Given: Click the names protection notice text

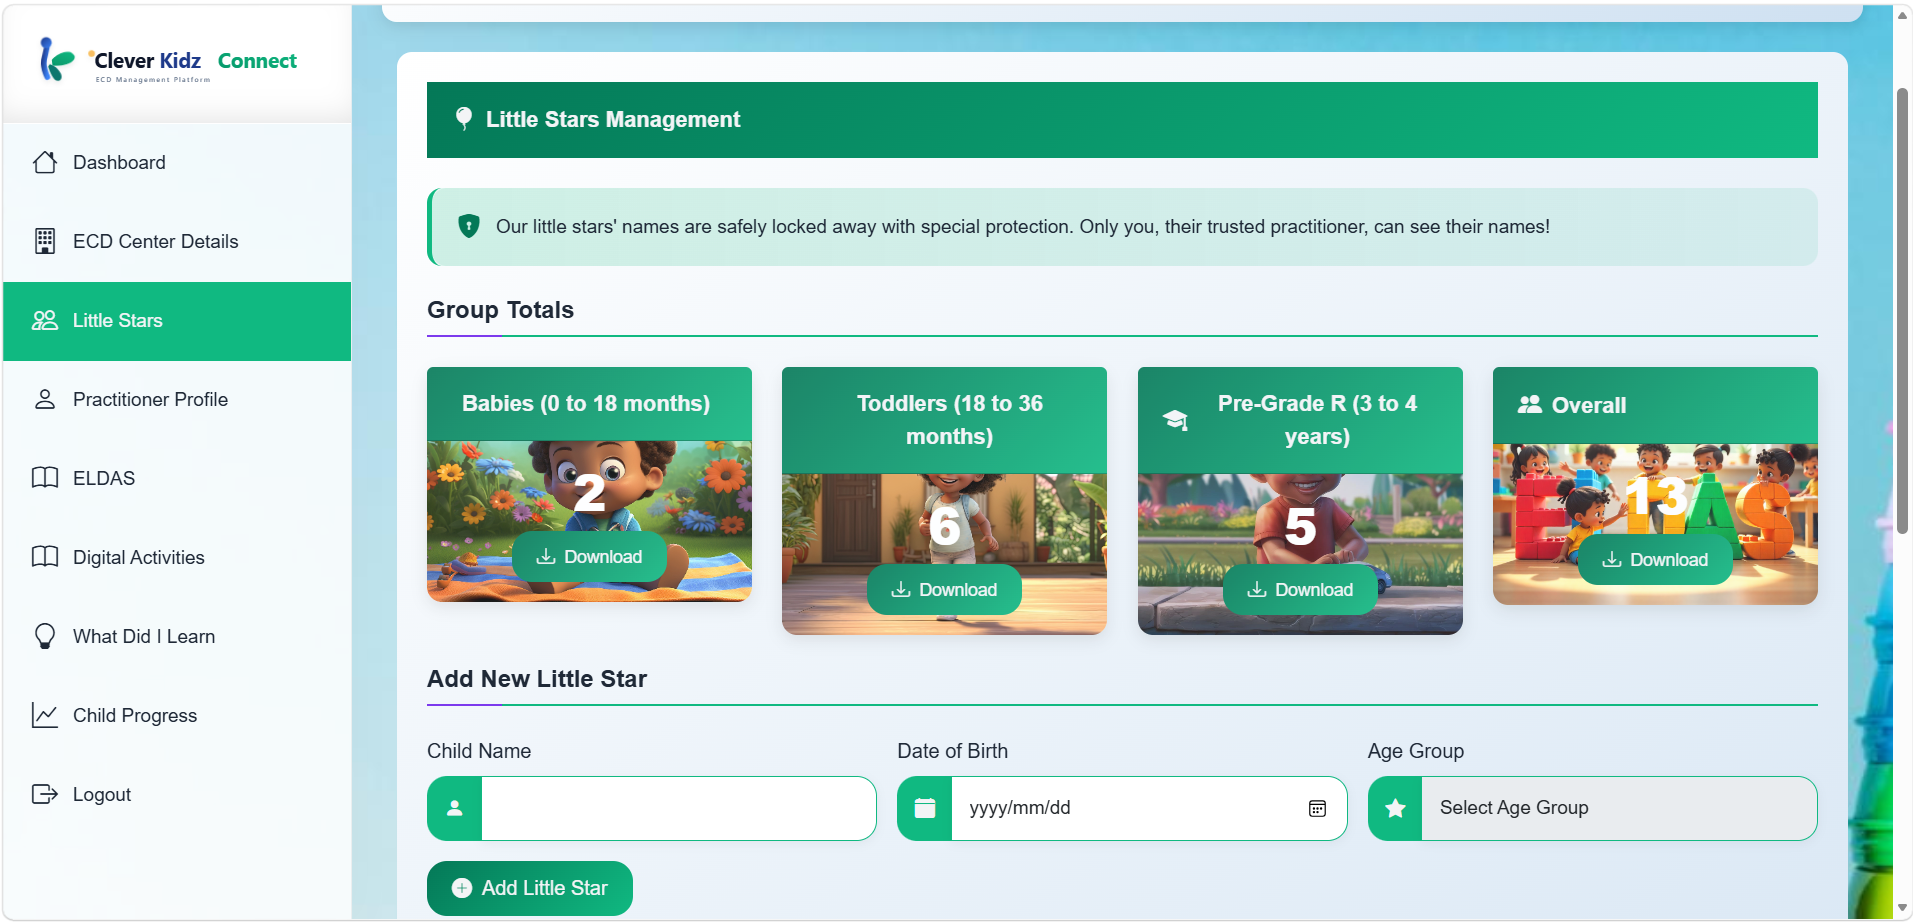Looking at the screenshot, I should (1023, 227).
